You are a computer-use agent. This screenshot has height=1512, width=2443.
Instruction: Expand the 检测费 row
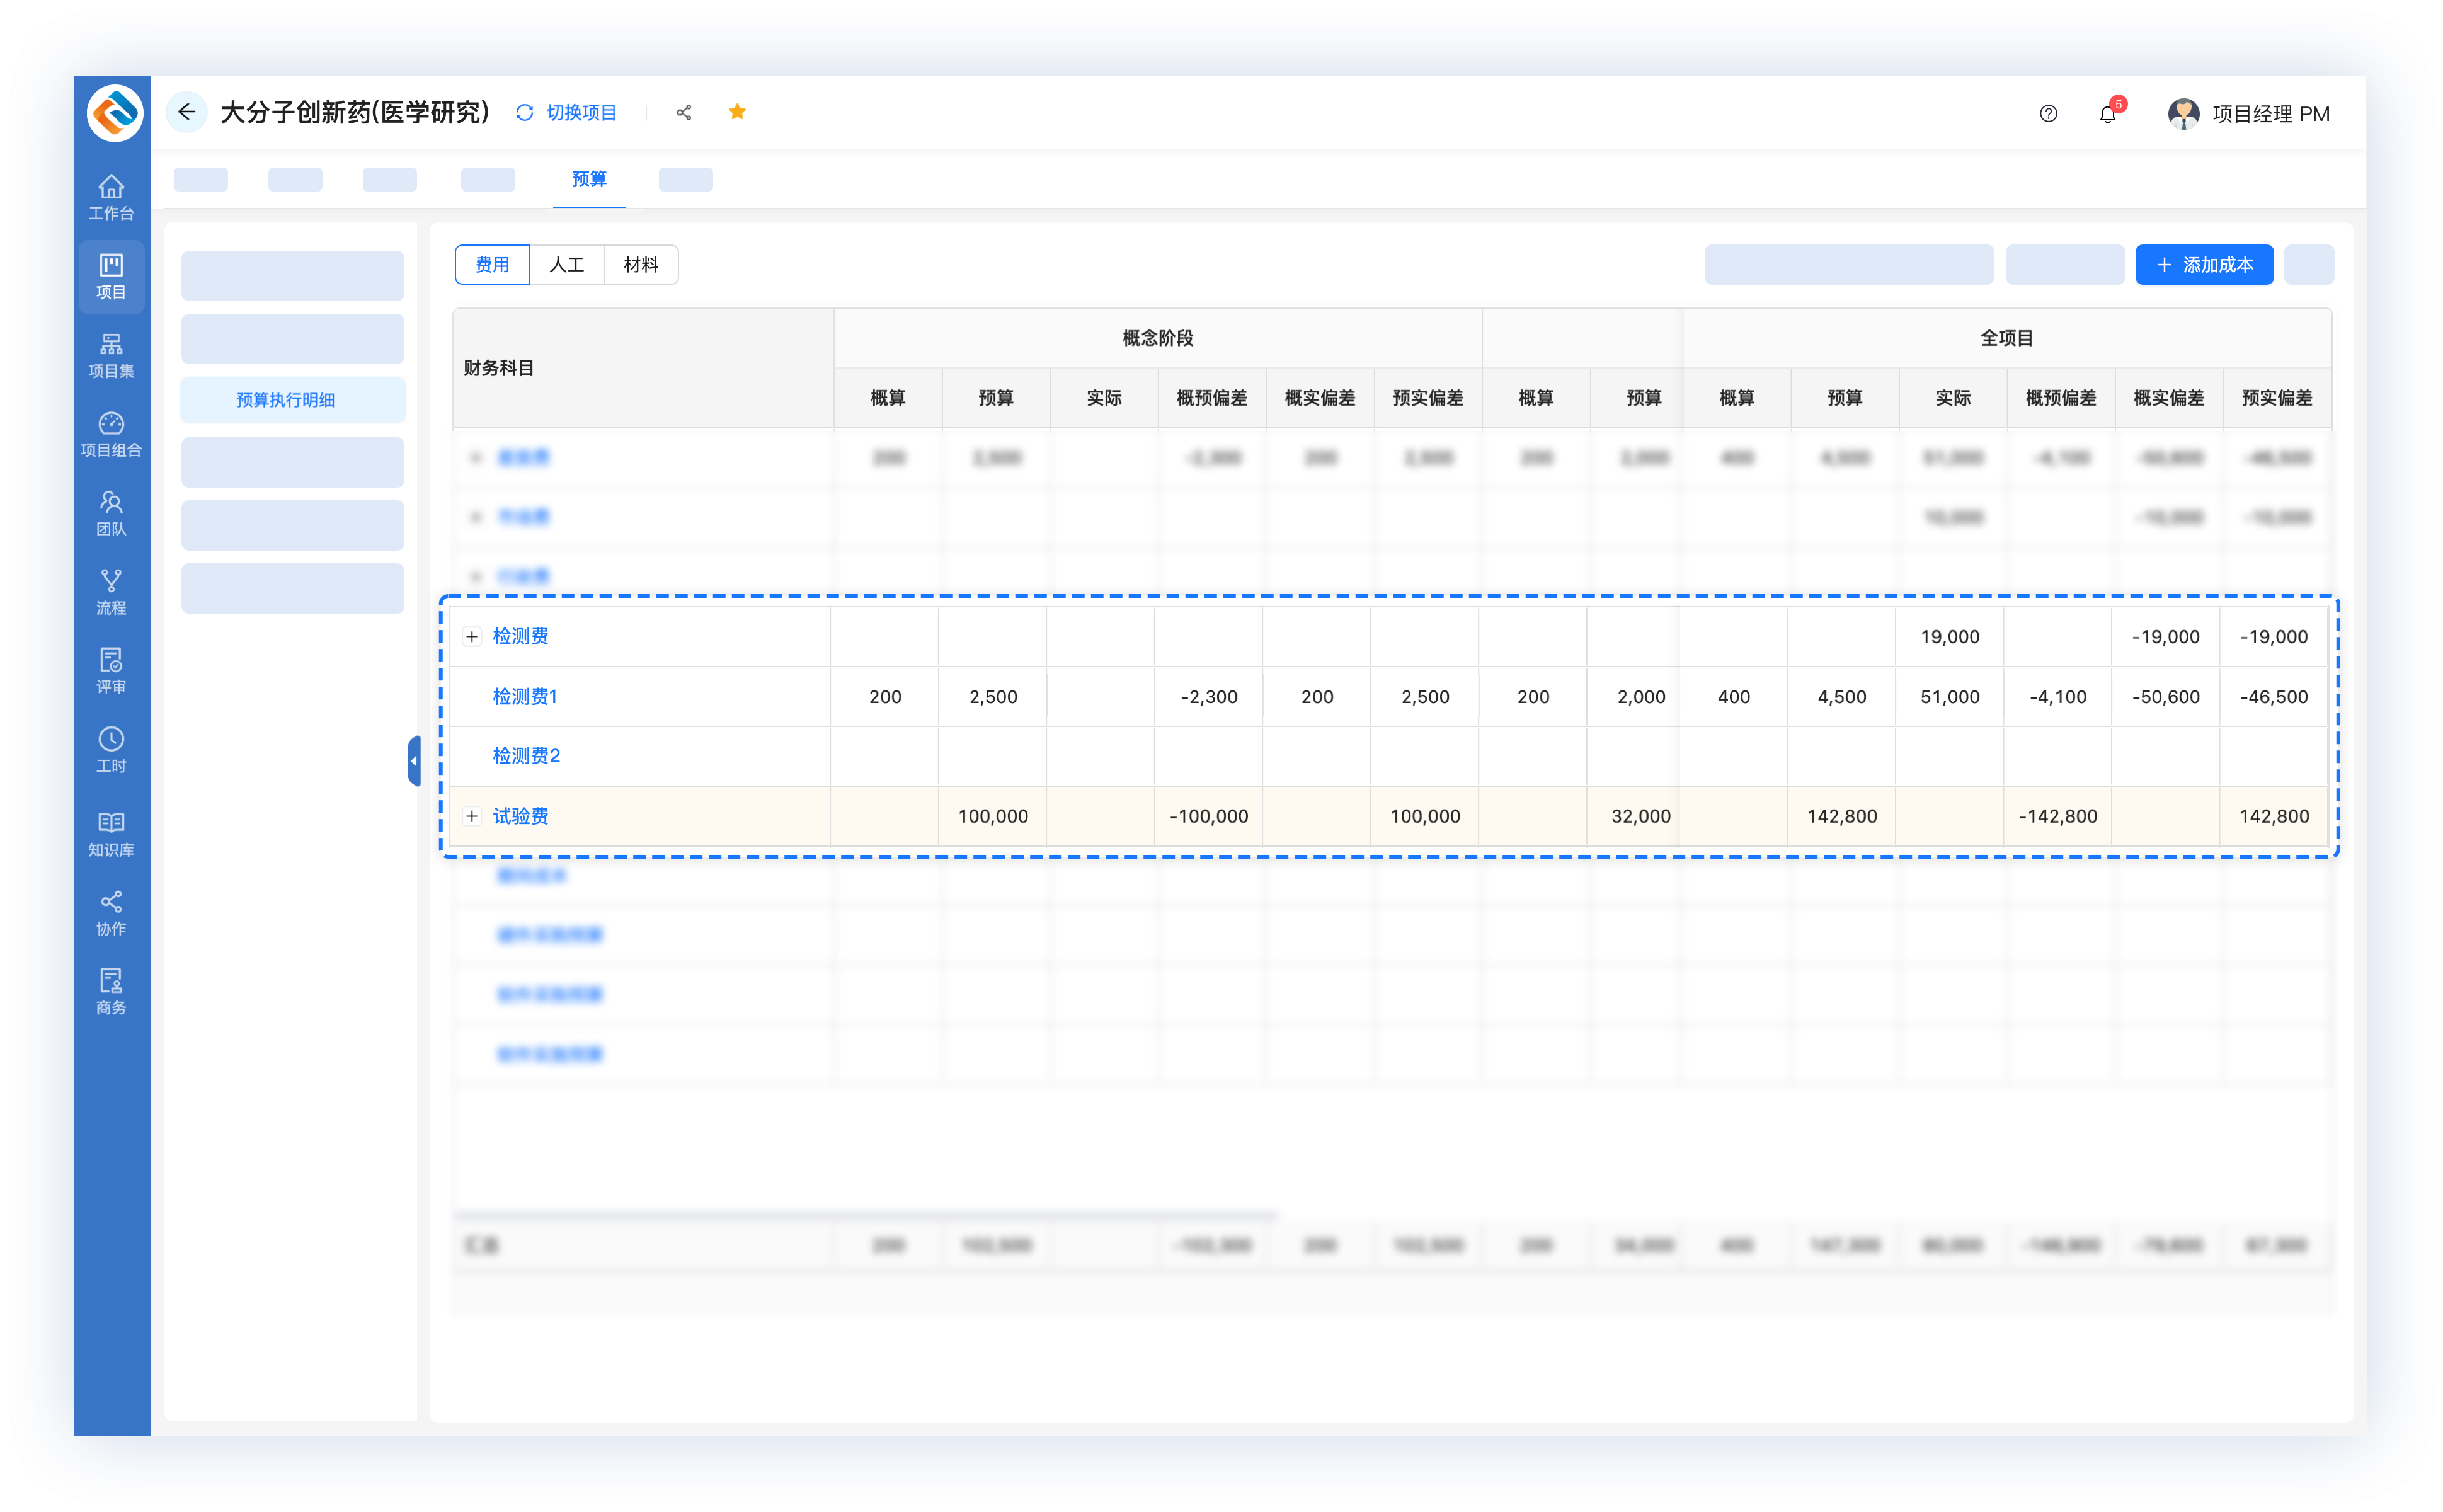(x=472, y=637)
